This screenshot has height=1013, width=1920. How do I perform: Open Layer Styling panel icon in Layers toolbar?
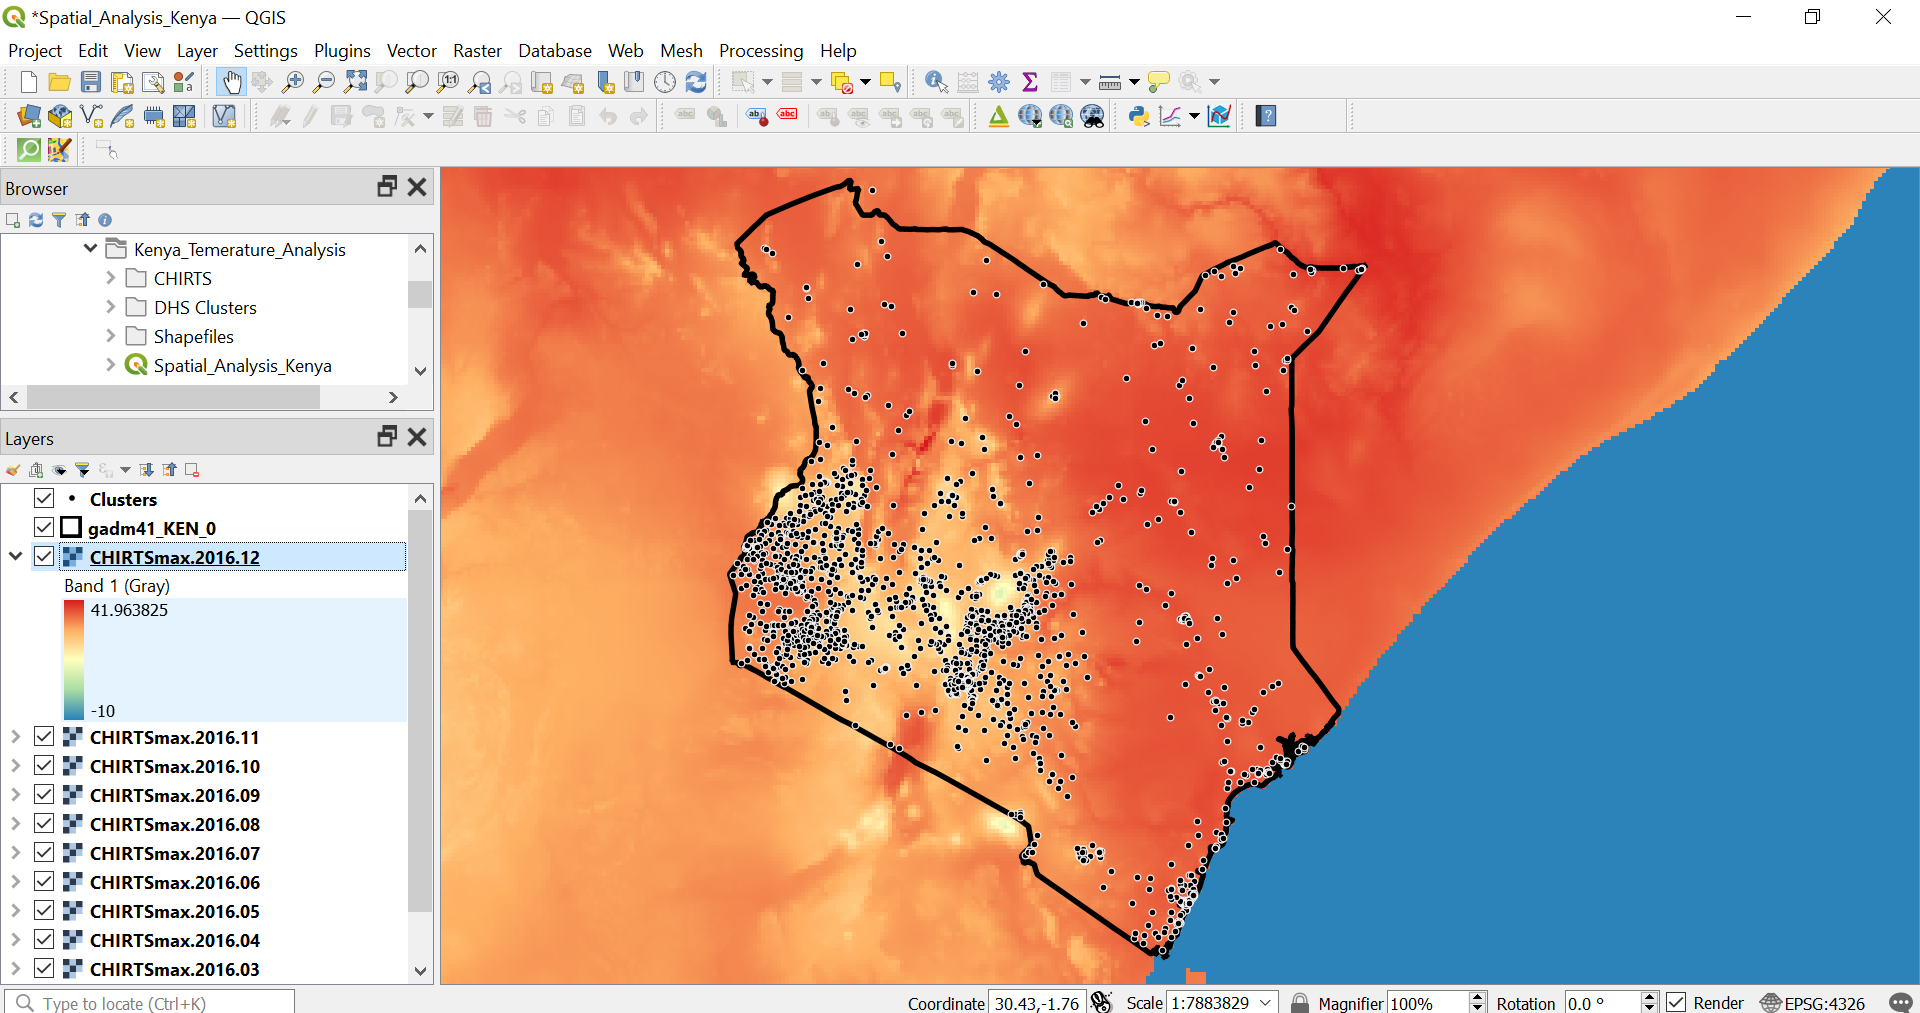click(13, 470)
